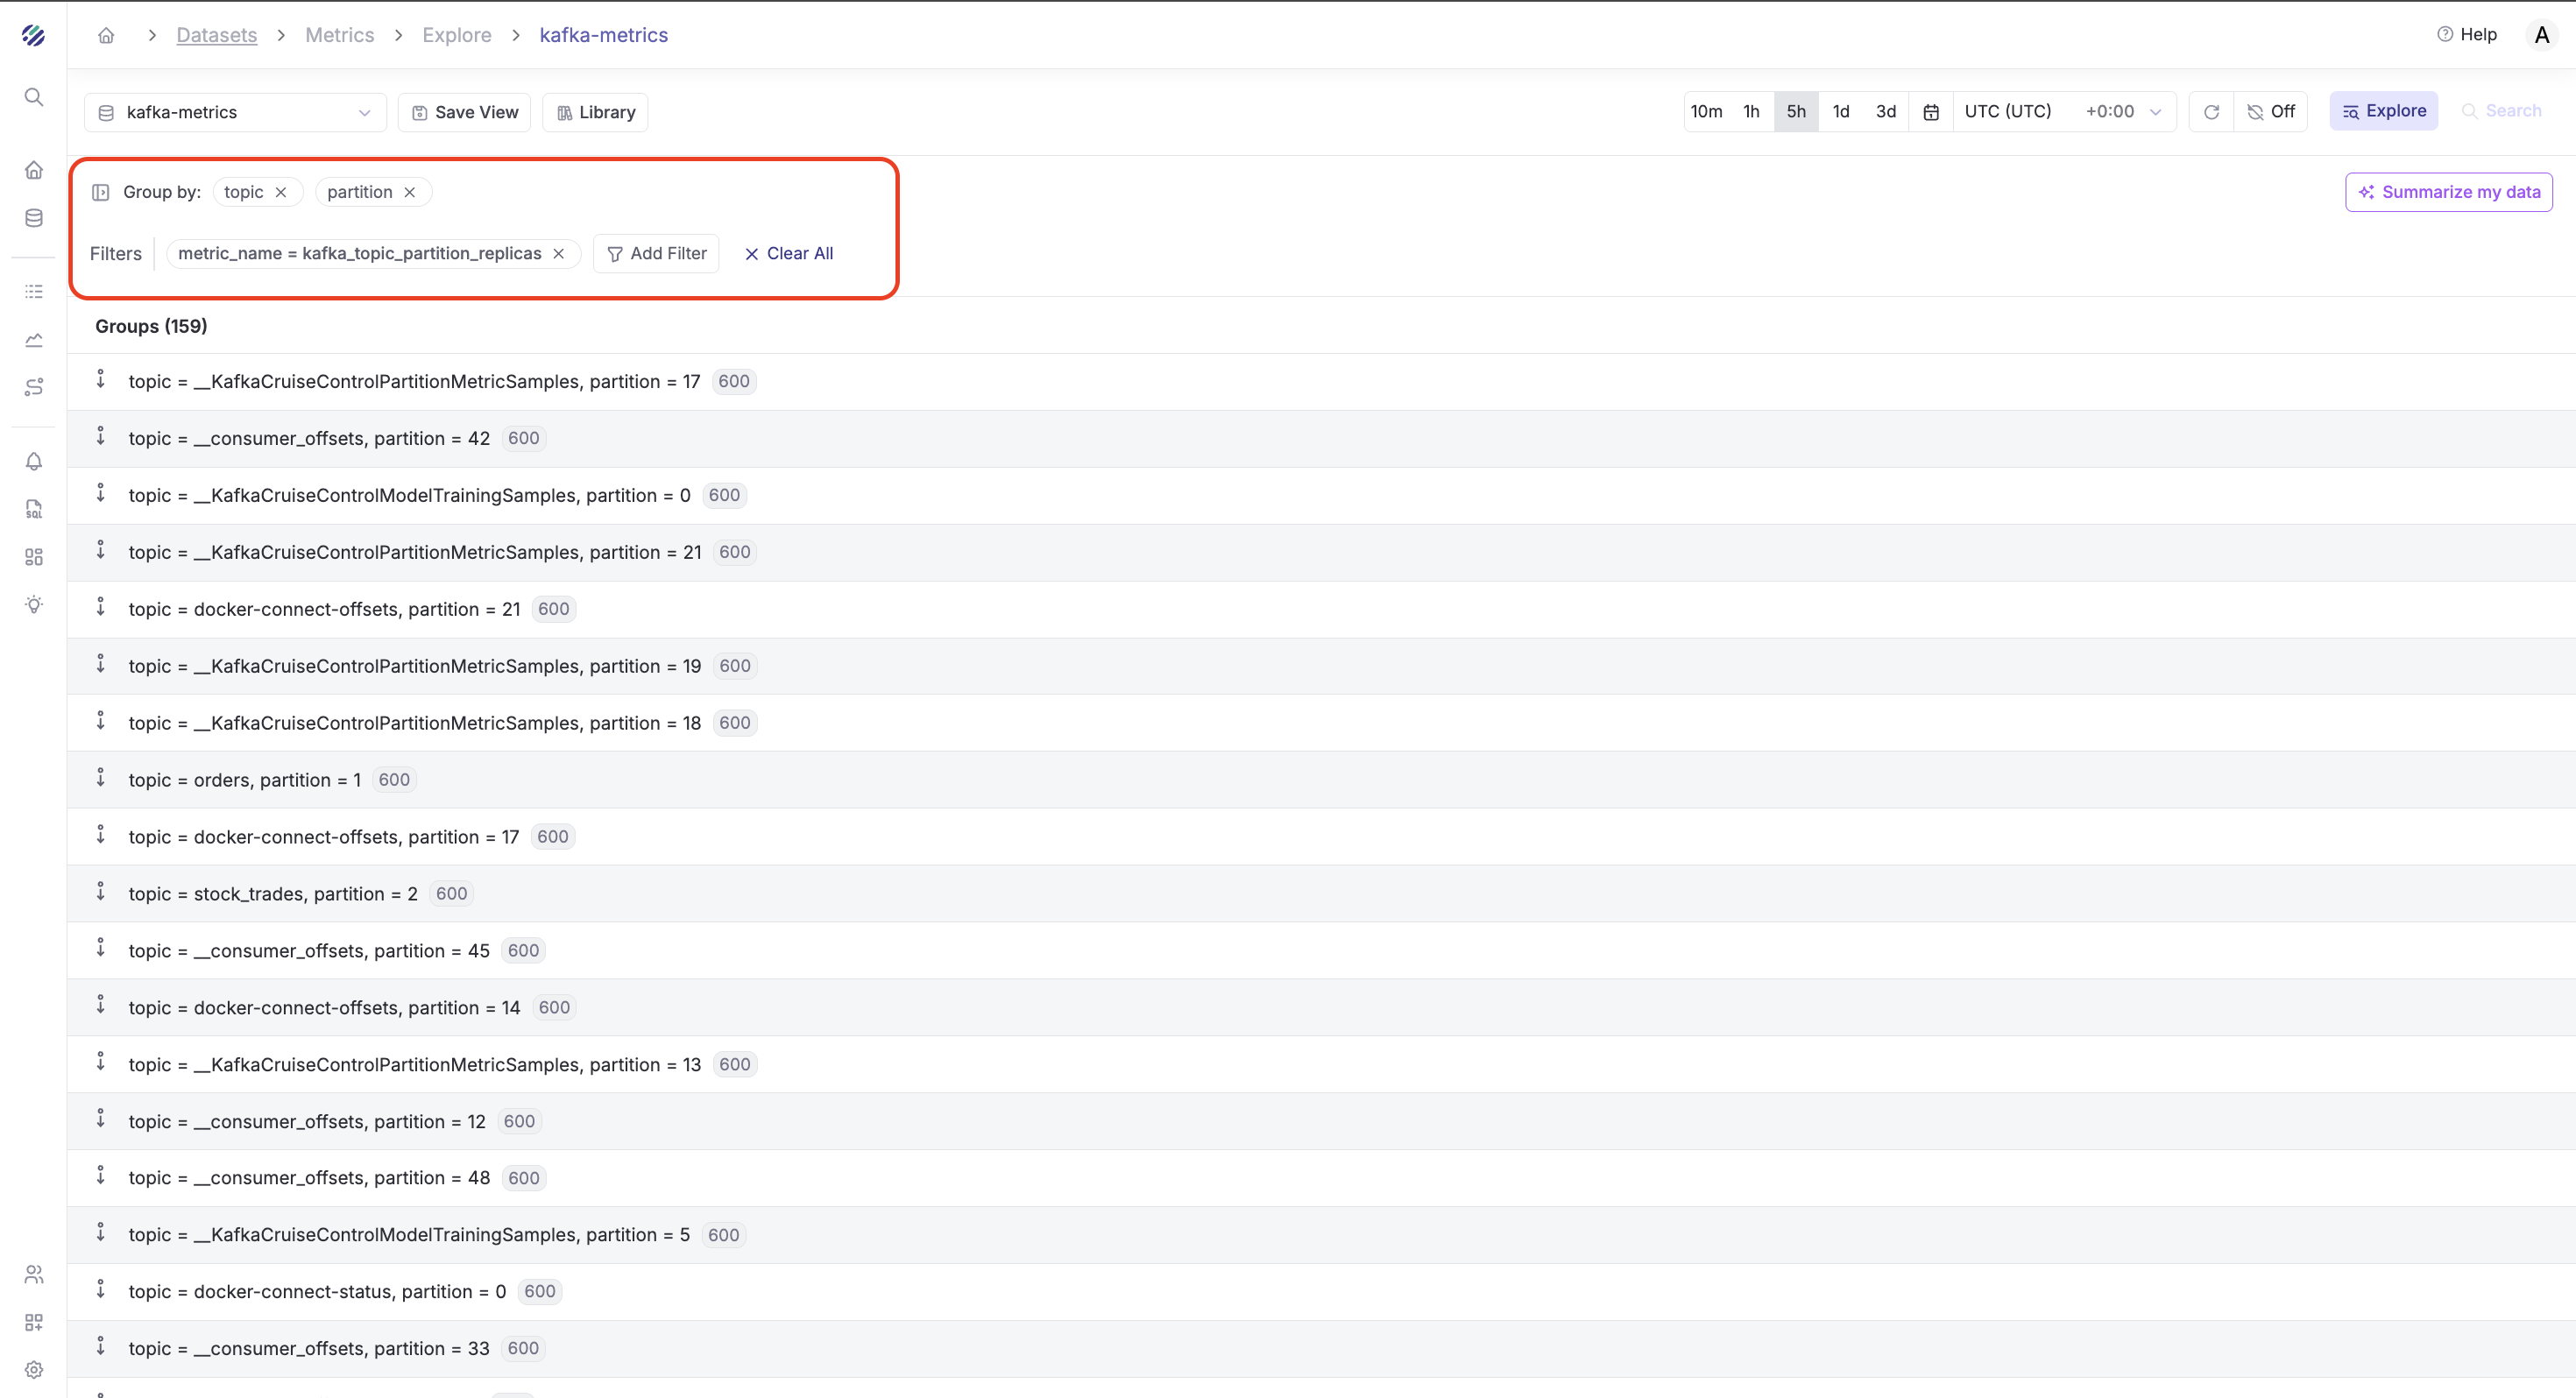Click the Add Filter button
This screenshot has height=1398, width=2576.
656,254
